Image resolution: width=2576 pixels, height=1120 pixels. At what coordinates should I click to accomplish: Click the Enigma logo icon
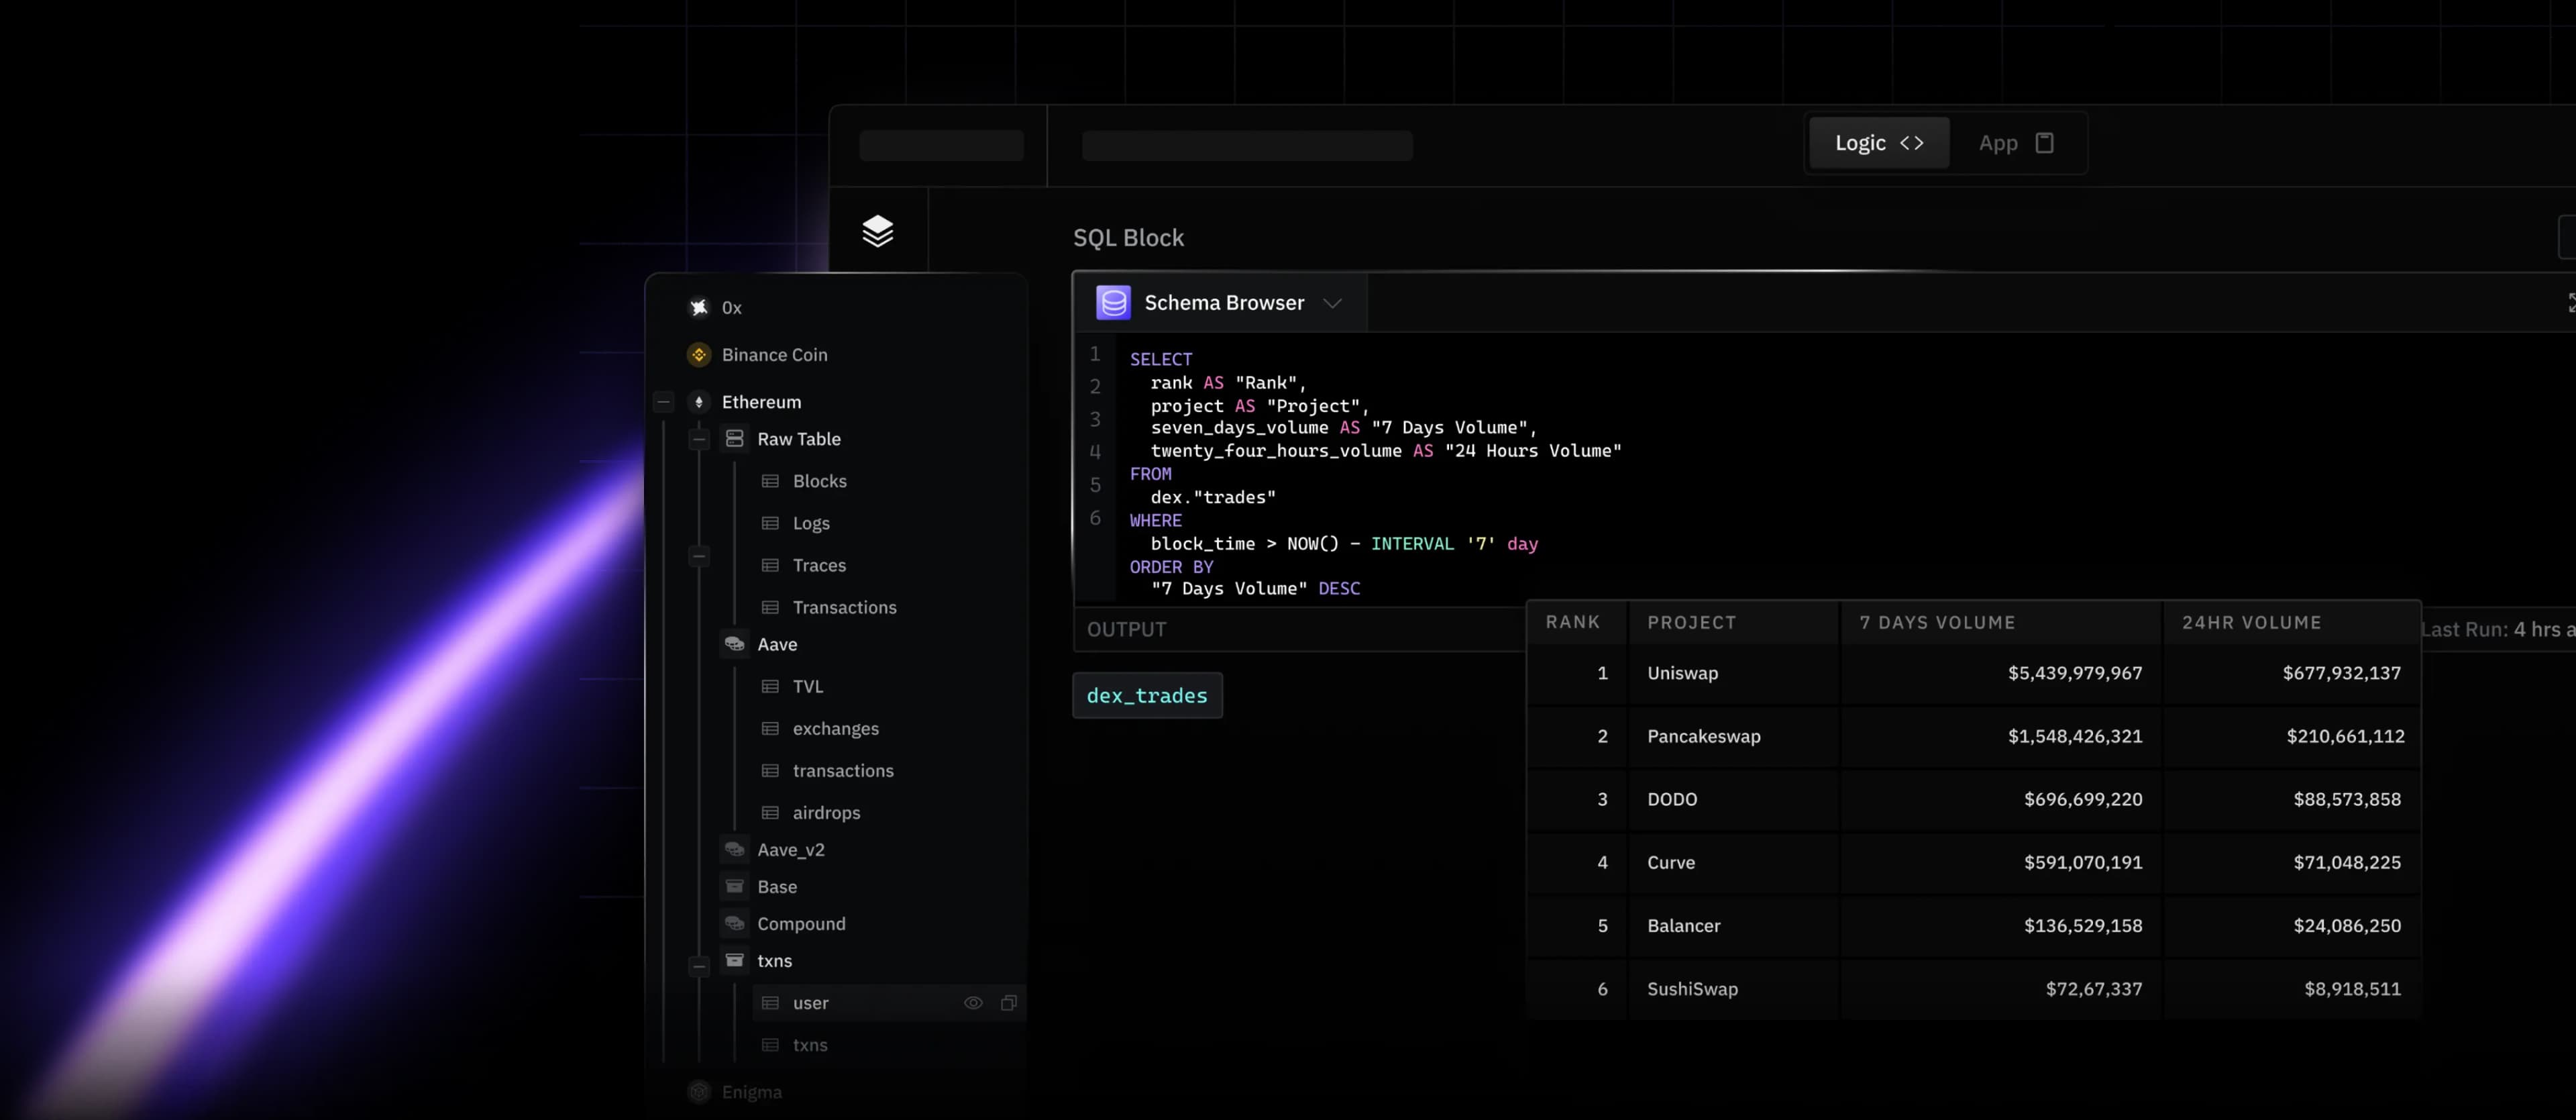699,1091
